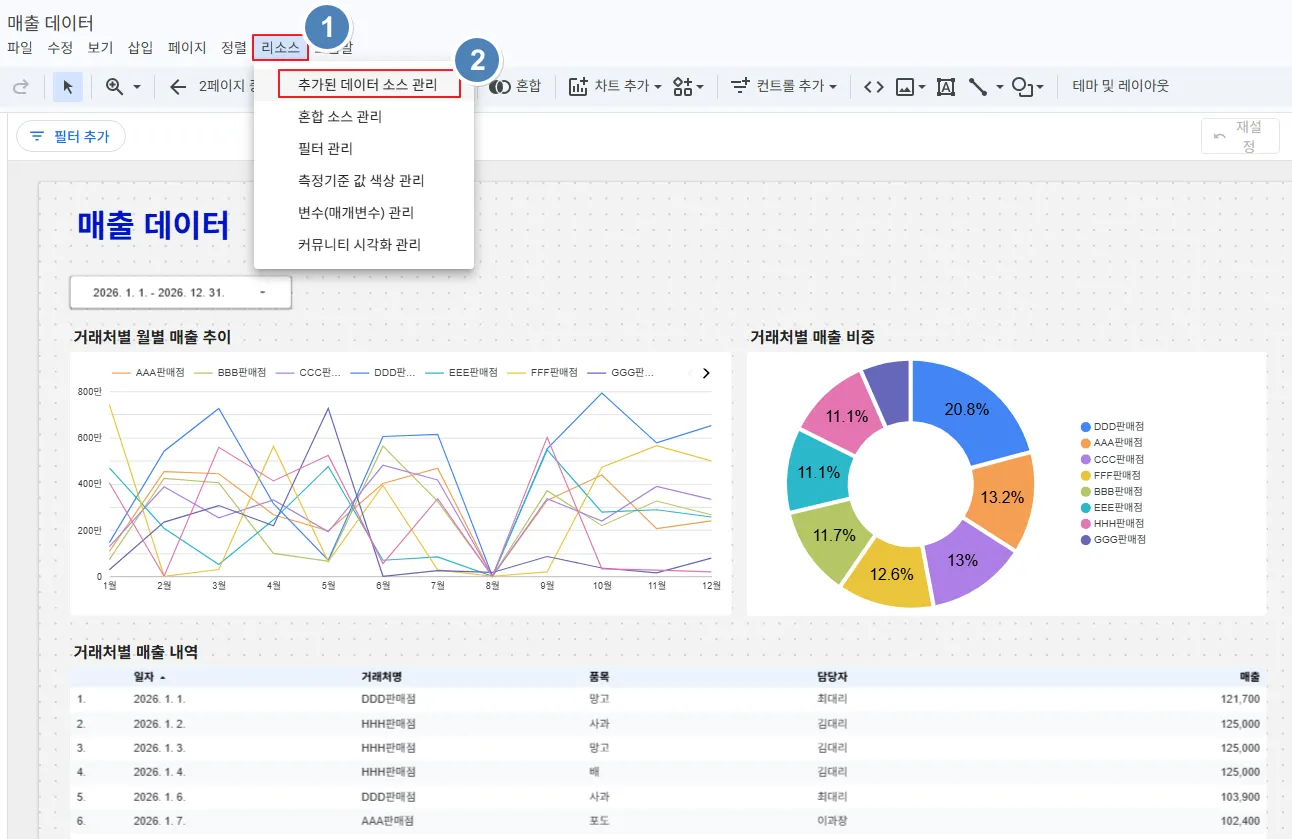The width and height of the screenshot is (1292, 839).
Task: Click AAA판매점 in line chart legend
Action: (160, 373)
